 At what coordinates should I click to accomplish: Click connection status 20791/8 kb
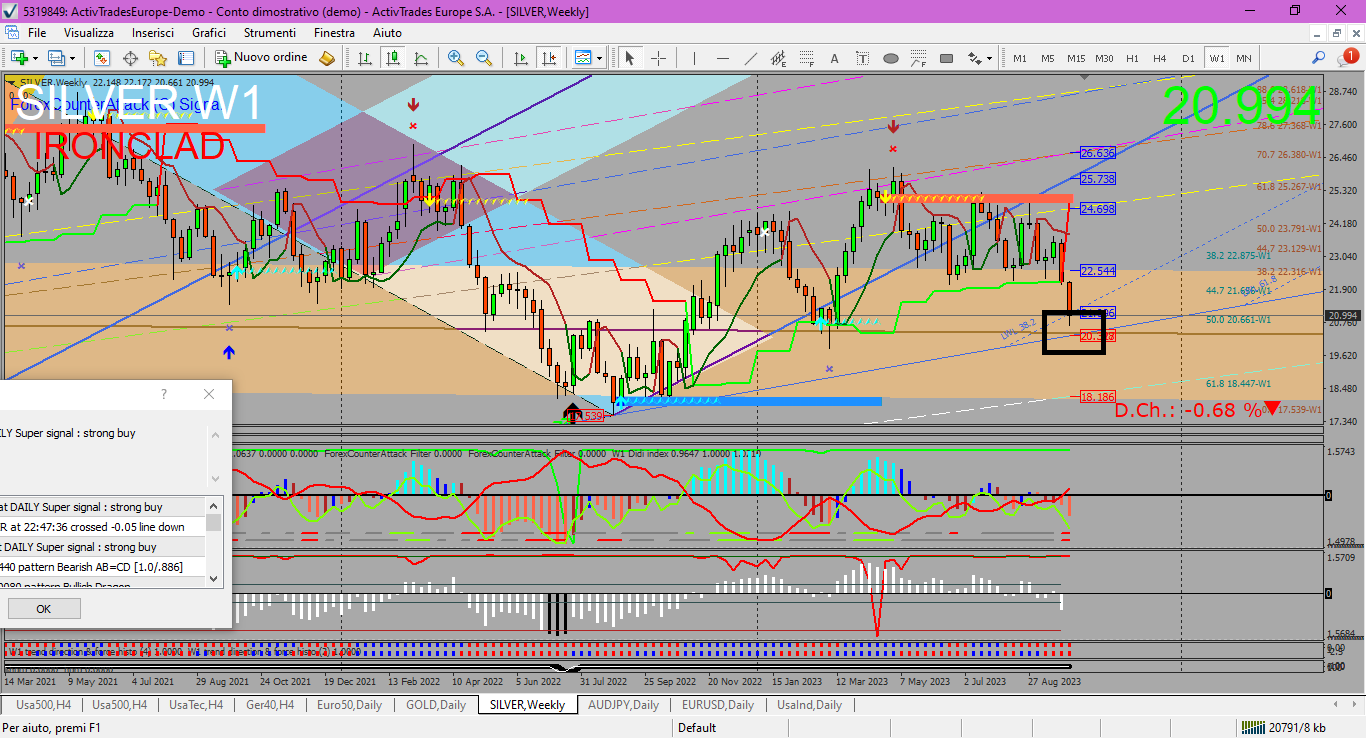point(1283,728)
